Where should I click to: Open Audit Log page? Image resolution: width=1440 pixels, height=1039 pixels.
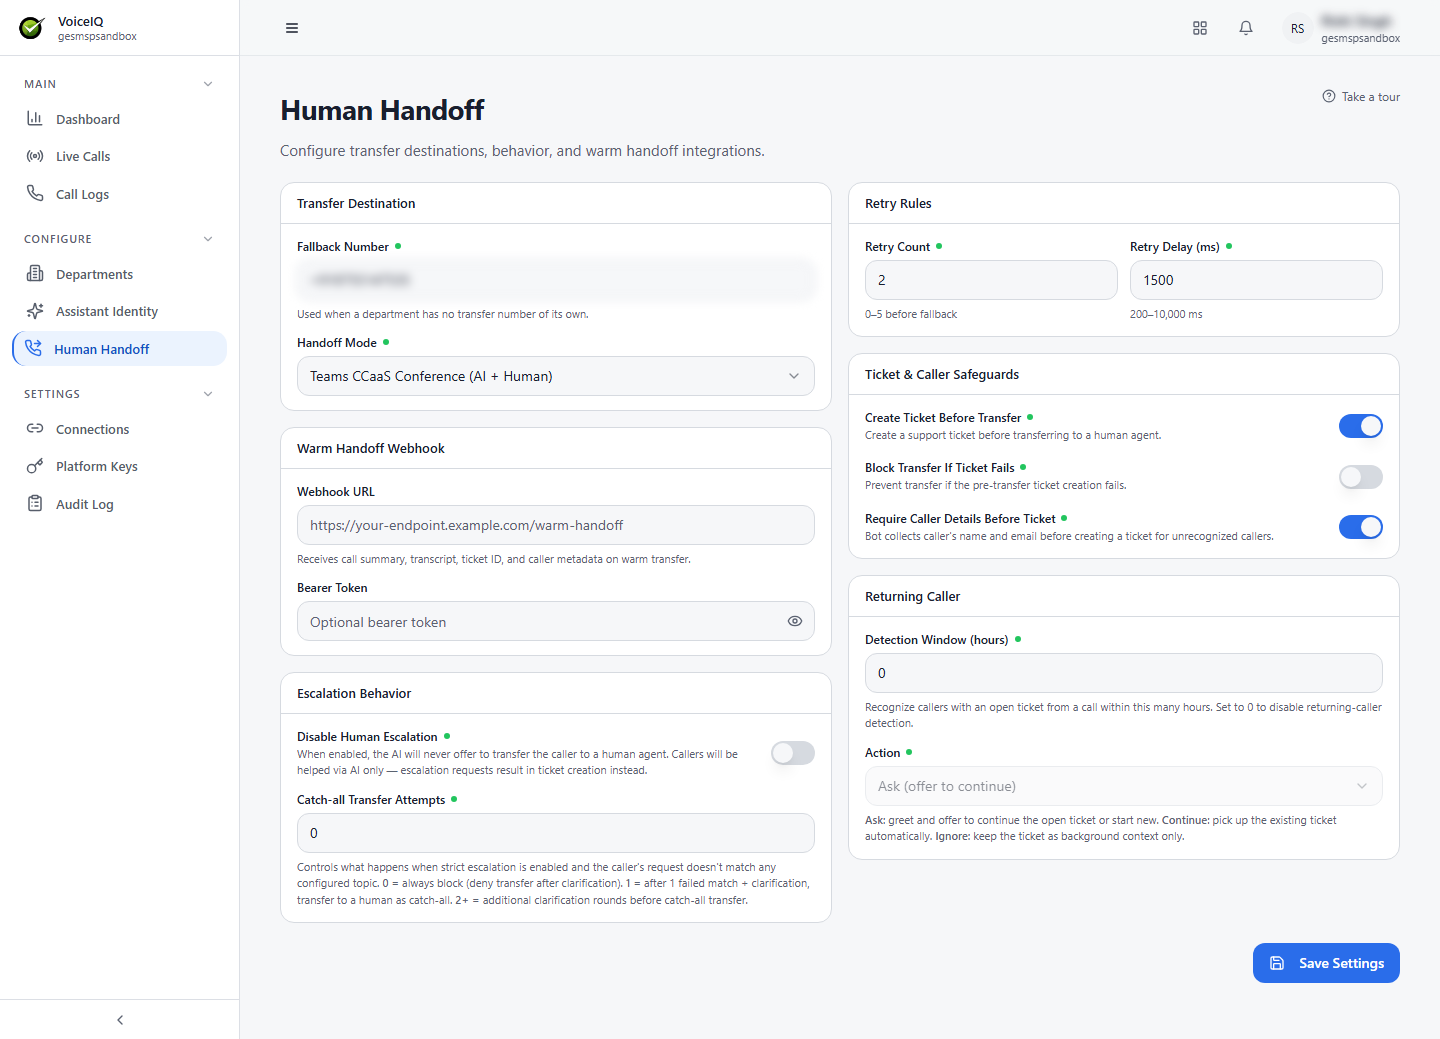click(120, 504)
